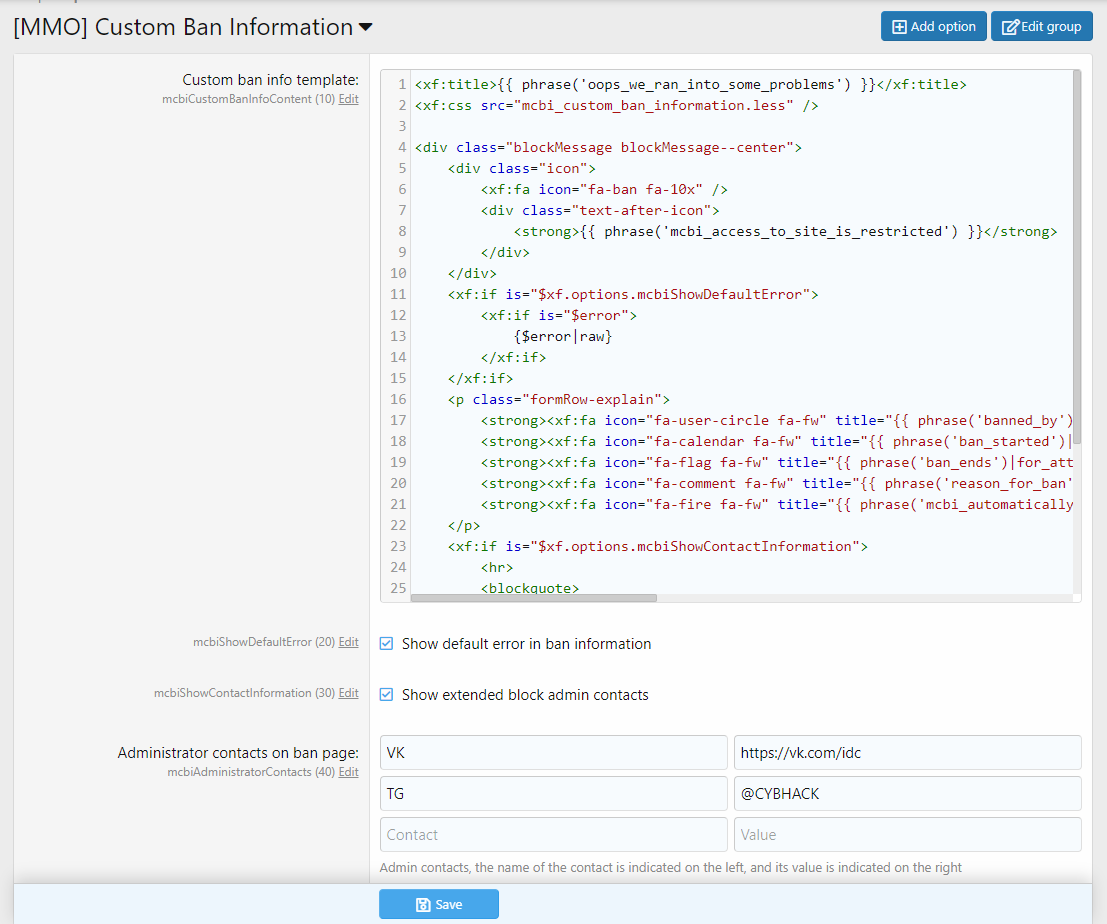Click the pencil icon on Edit group

(x=1010, y=27)
